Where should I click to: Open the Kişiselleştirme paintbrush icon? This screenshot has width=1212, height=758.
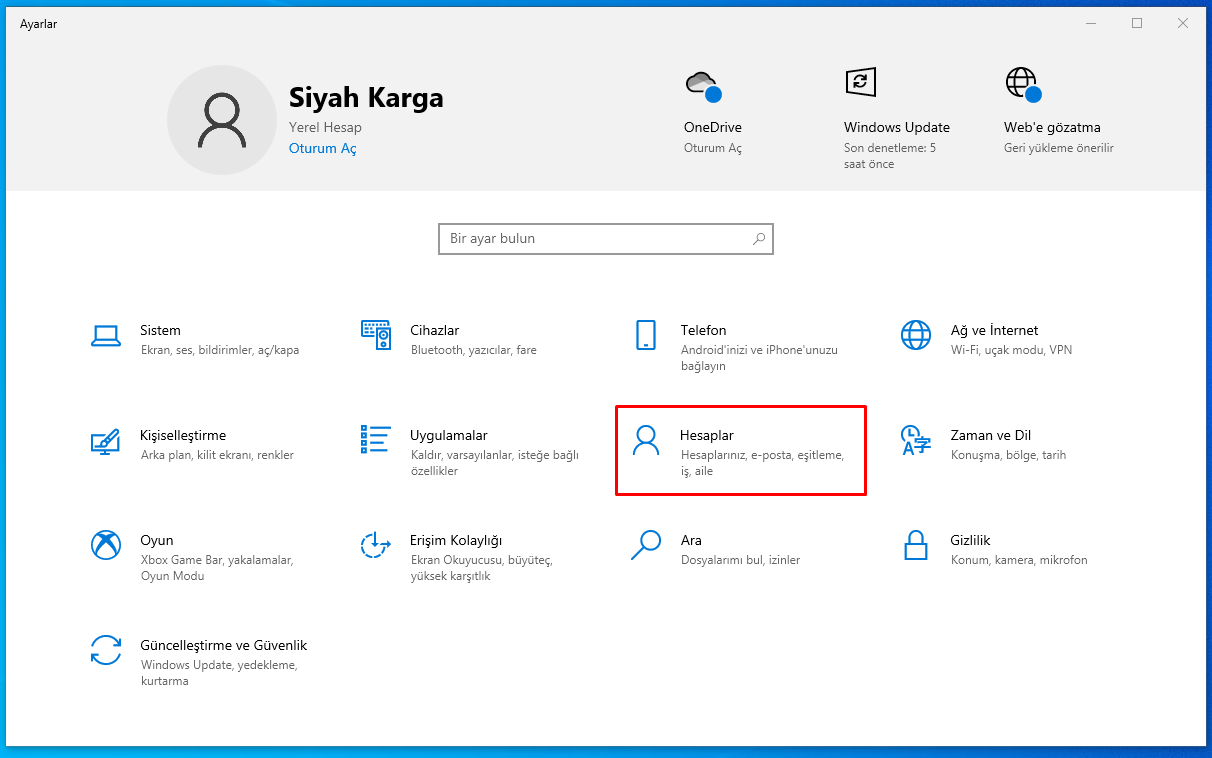(x=106, y=441)
